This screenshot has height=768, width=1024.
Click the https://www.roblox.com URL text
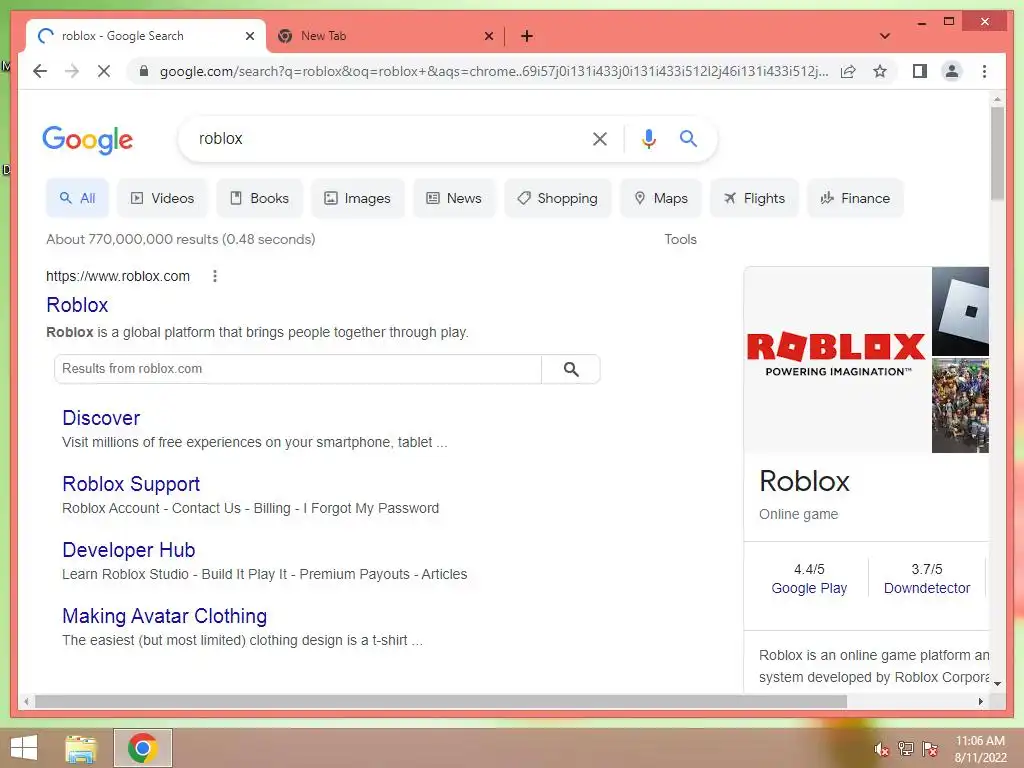click(118, 276)
